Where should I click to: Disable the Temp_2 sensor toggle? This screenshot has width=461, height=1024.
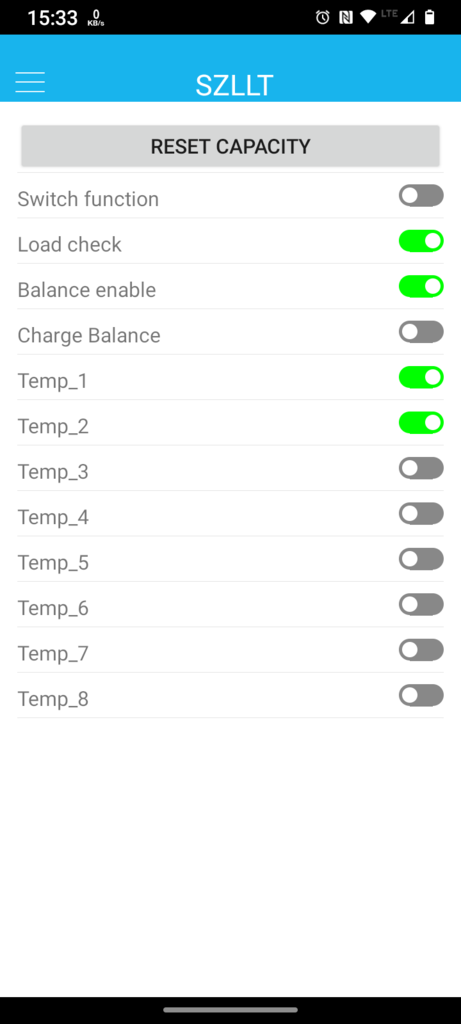[421, 423]
